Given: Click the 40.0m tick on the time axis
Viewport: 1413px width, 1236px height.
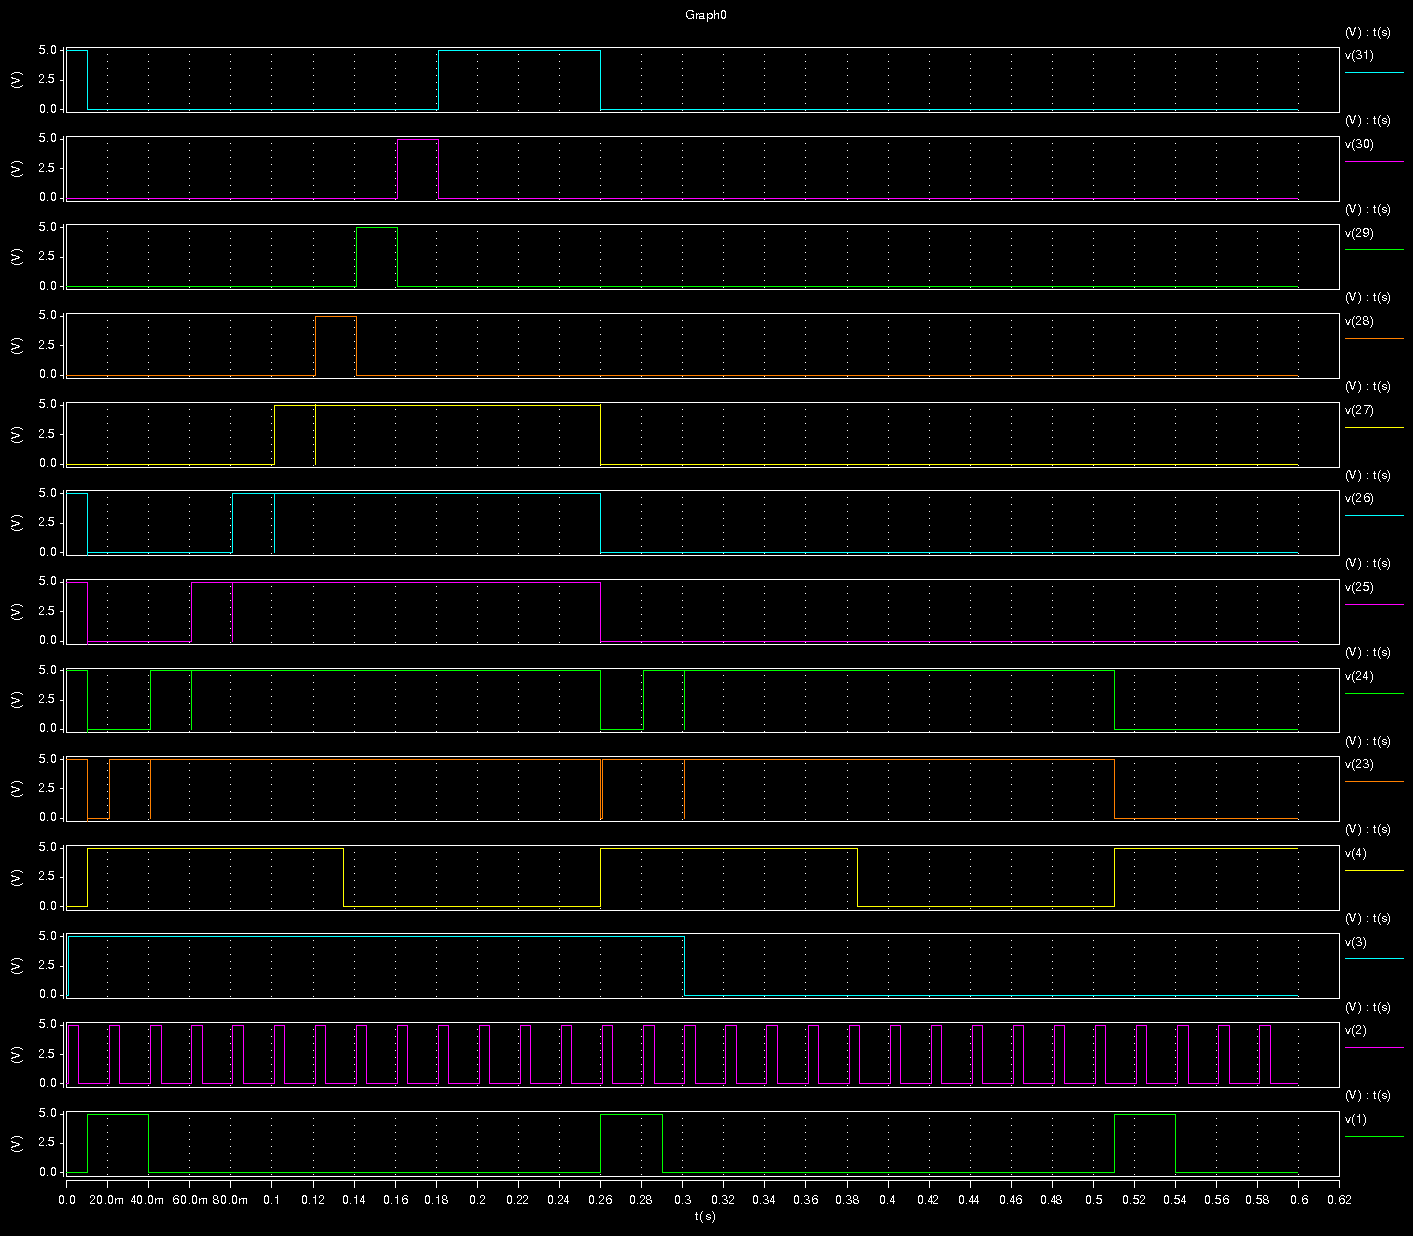Looking at the screenshot, I should [148, 1199].
